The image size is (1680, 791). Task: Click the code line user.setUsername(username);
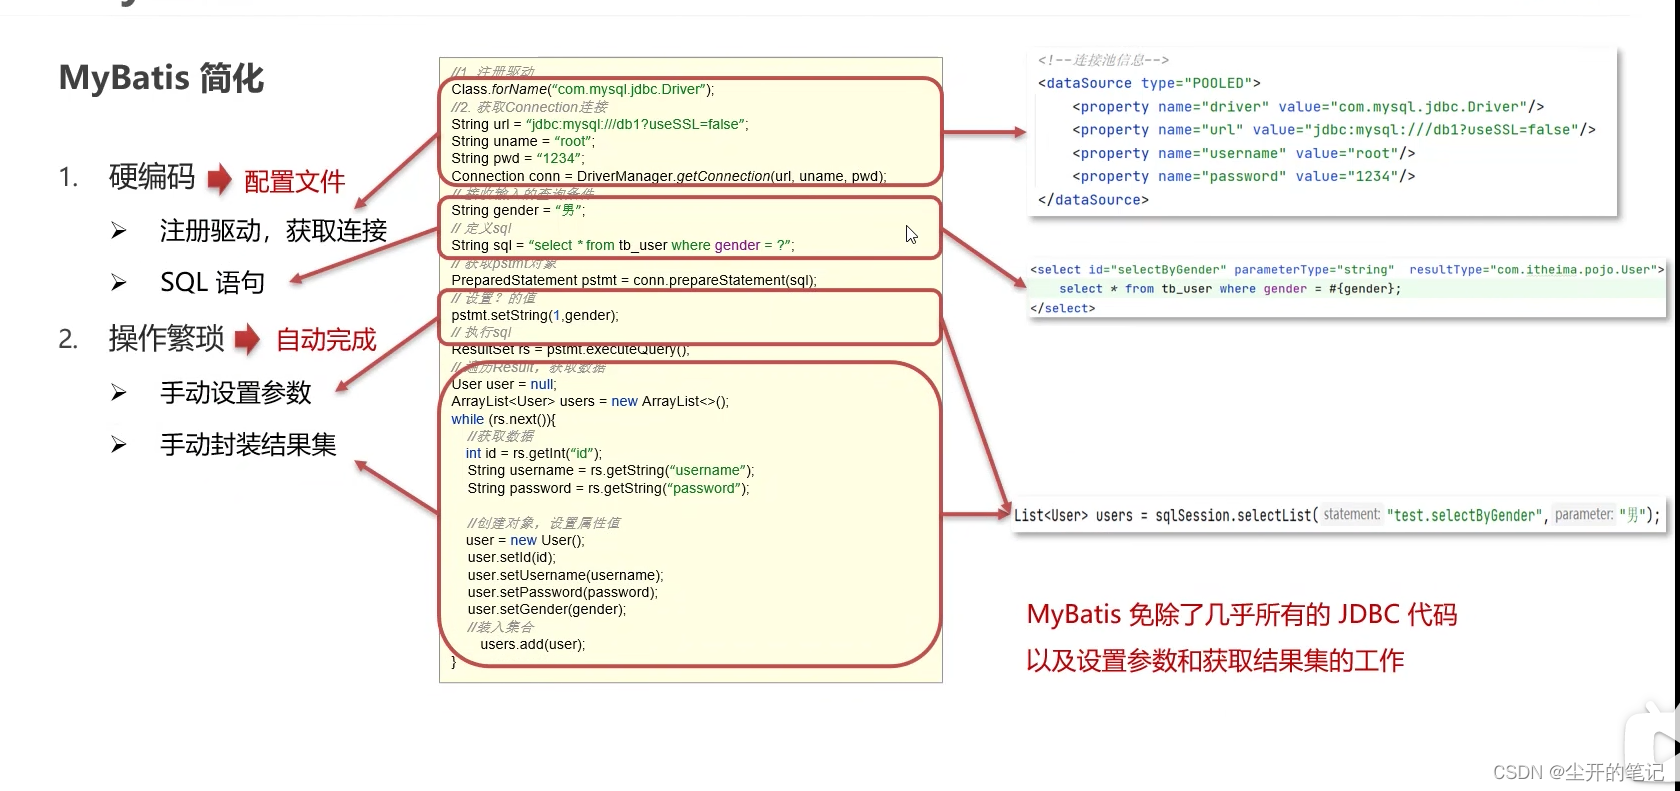(x=565, y=575)
